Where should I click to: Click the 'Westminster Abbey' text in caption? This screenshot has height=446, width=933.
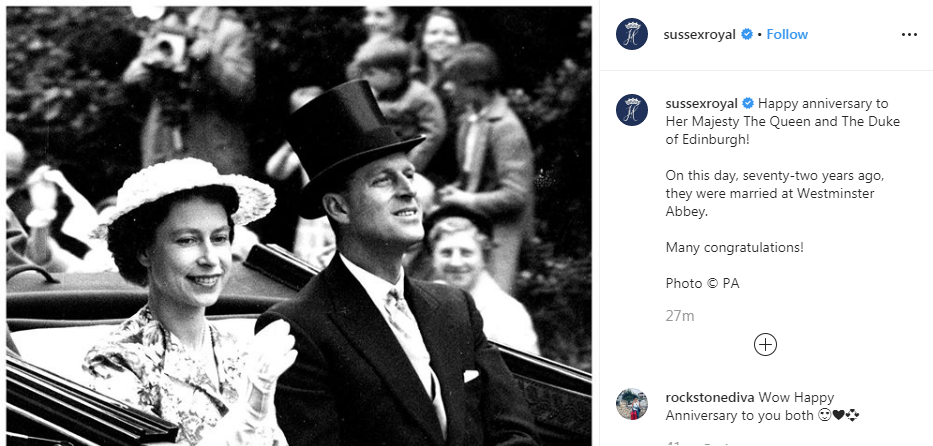tap(770, 202)
